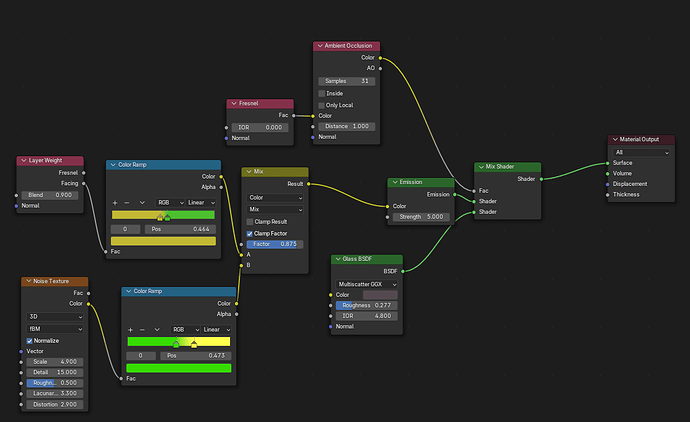Open Noise Texture type dropdown fBM
Screen dimensions: 690x422
pos(55,329)
